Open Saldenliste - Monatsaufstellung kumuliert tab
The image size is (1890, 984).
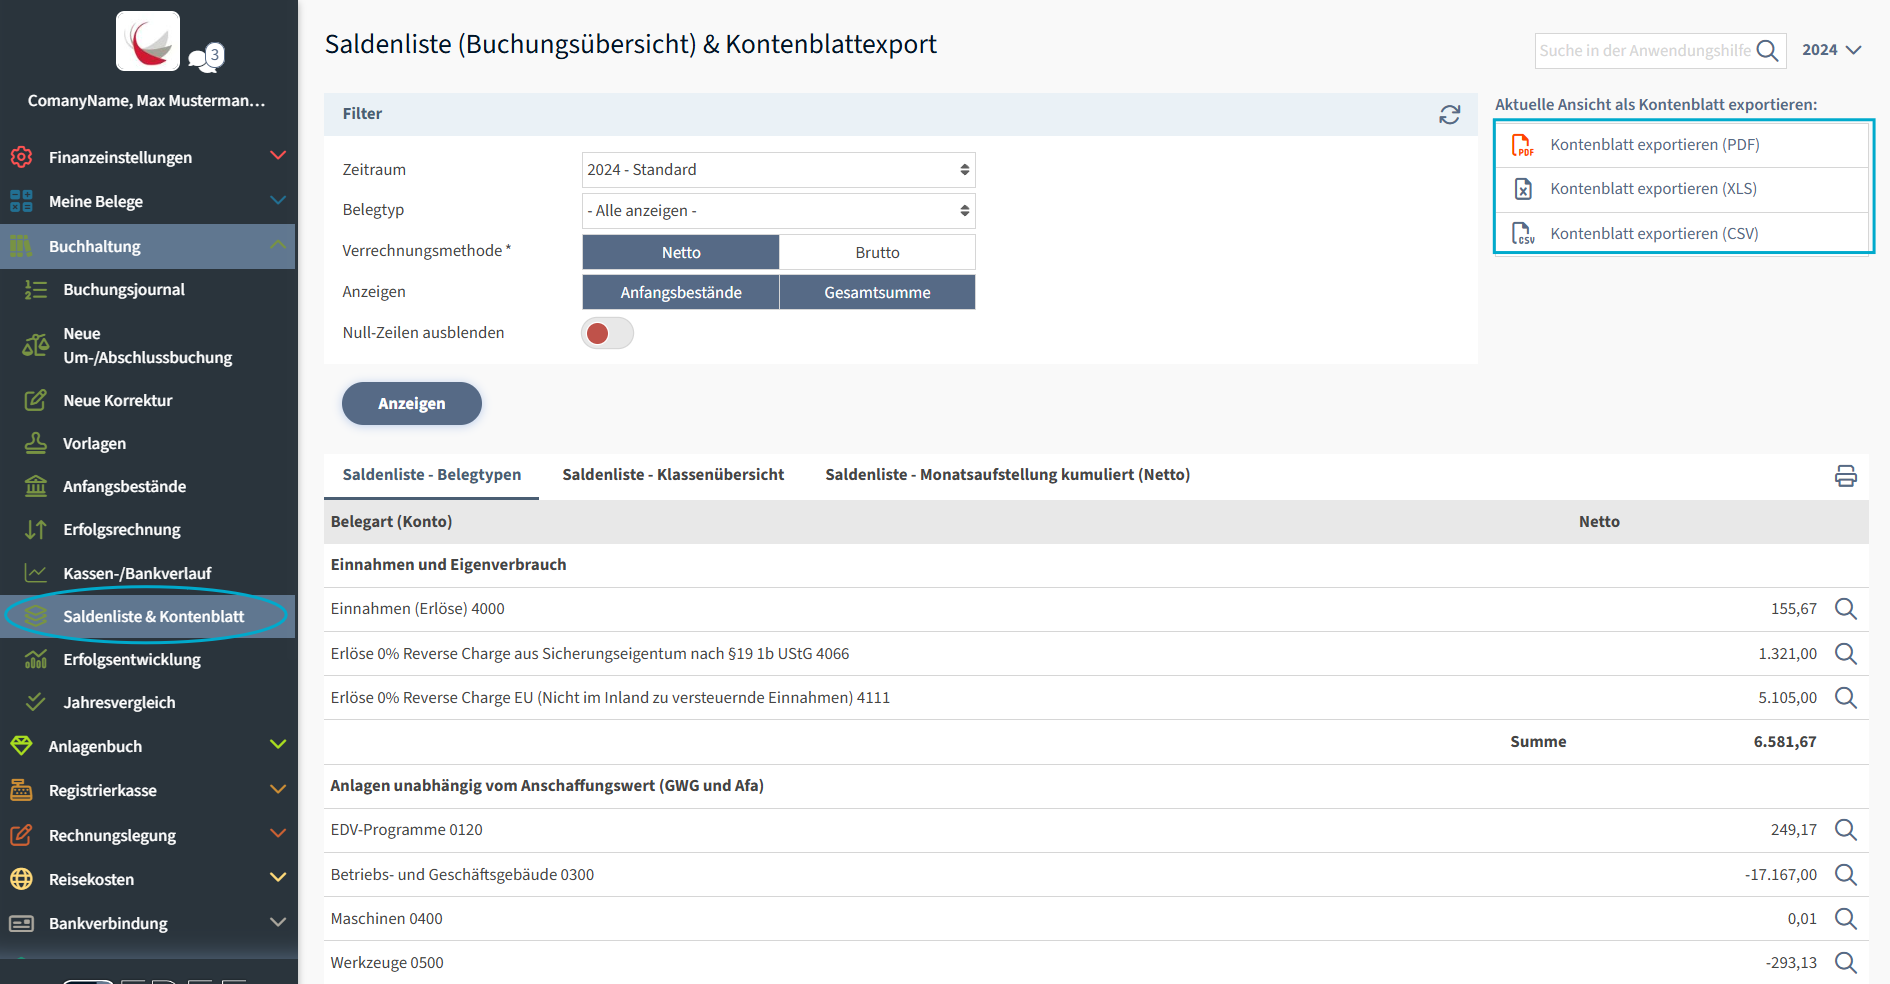coord(1007,475)
